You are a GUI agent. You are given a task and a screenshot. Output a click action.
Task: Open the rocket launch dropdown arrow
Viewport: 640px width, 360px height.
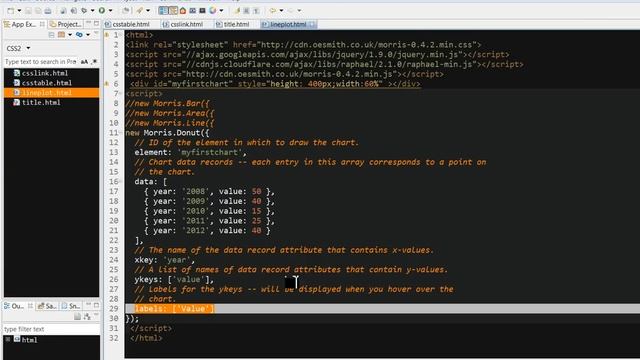tap(148, 11)
